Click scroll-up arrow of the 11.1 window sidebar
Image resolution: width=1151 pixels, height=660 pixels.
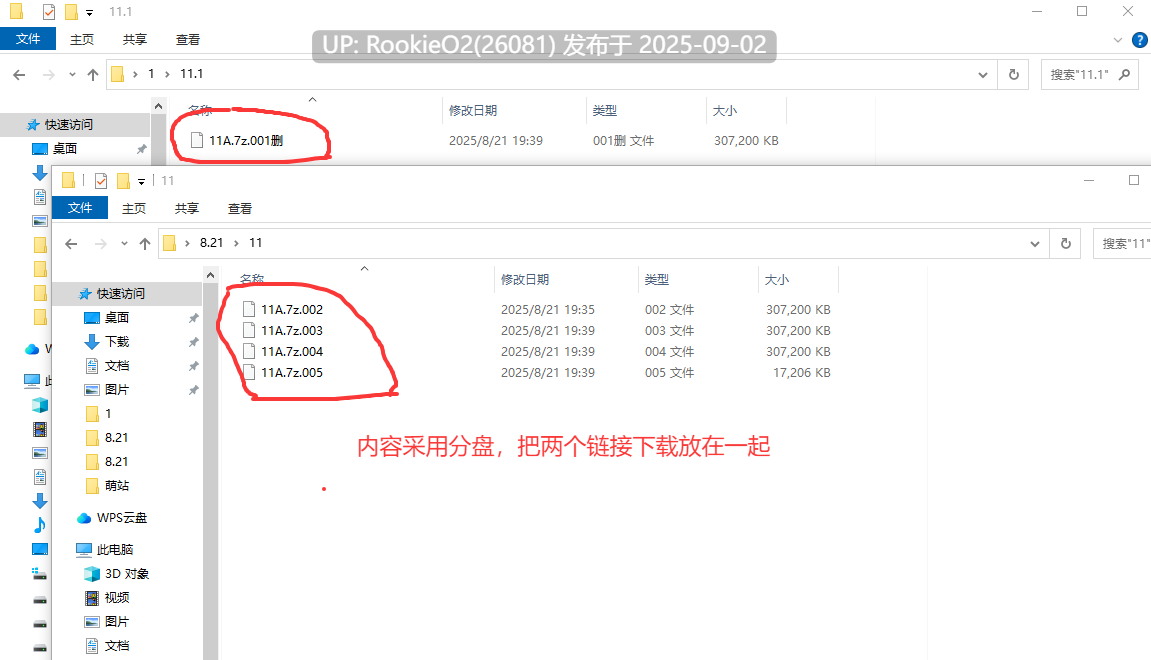(159, 106)
